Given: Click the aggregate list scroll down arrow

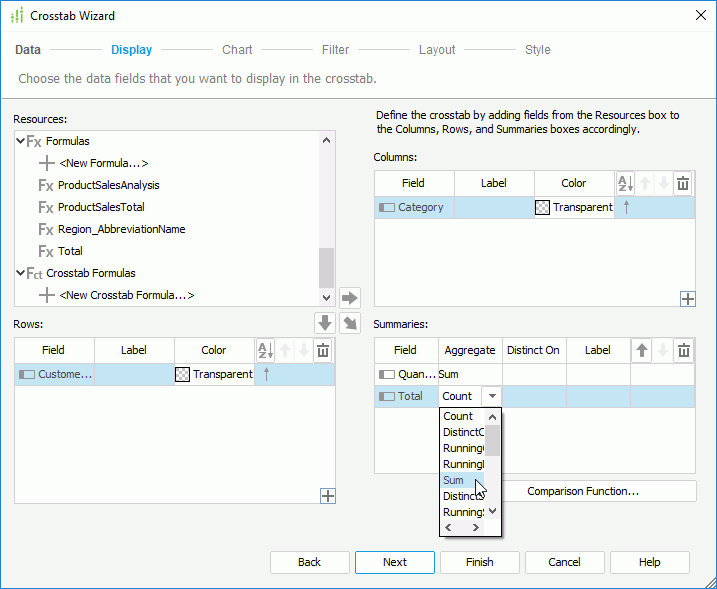Looking at the screenshot, I should point(492,511).
